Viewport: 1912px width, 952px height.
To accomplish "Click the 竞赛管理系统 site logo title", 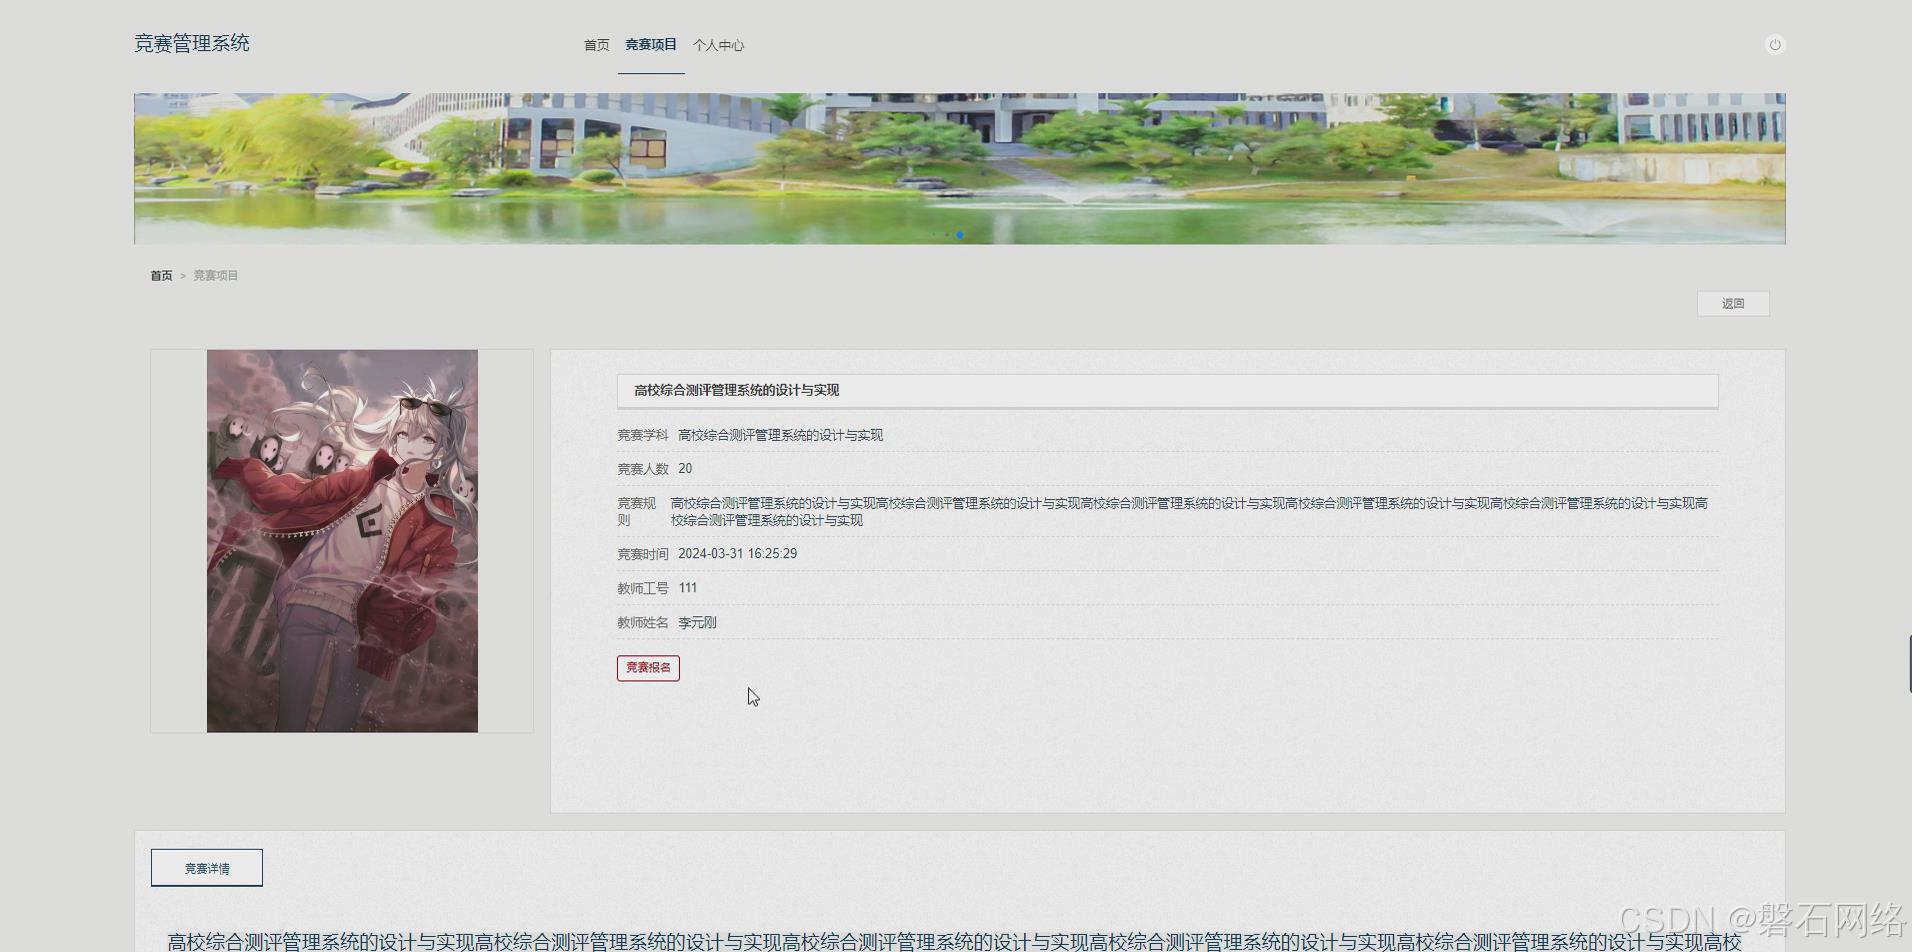I will pos(192,43).
